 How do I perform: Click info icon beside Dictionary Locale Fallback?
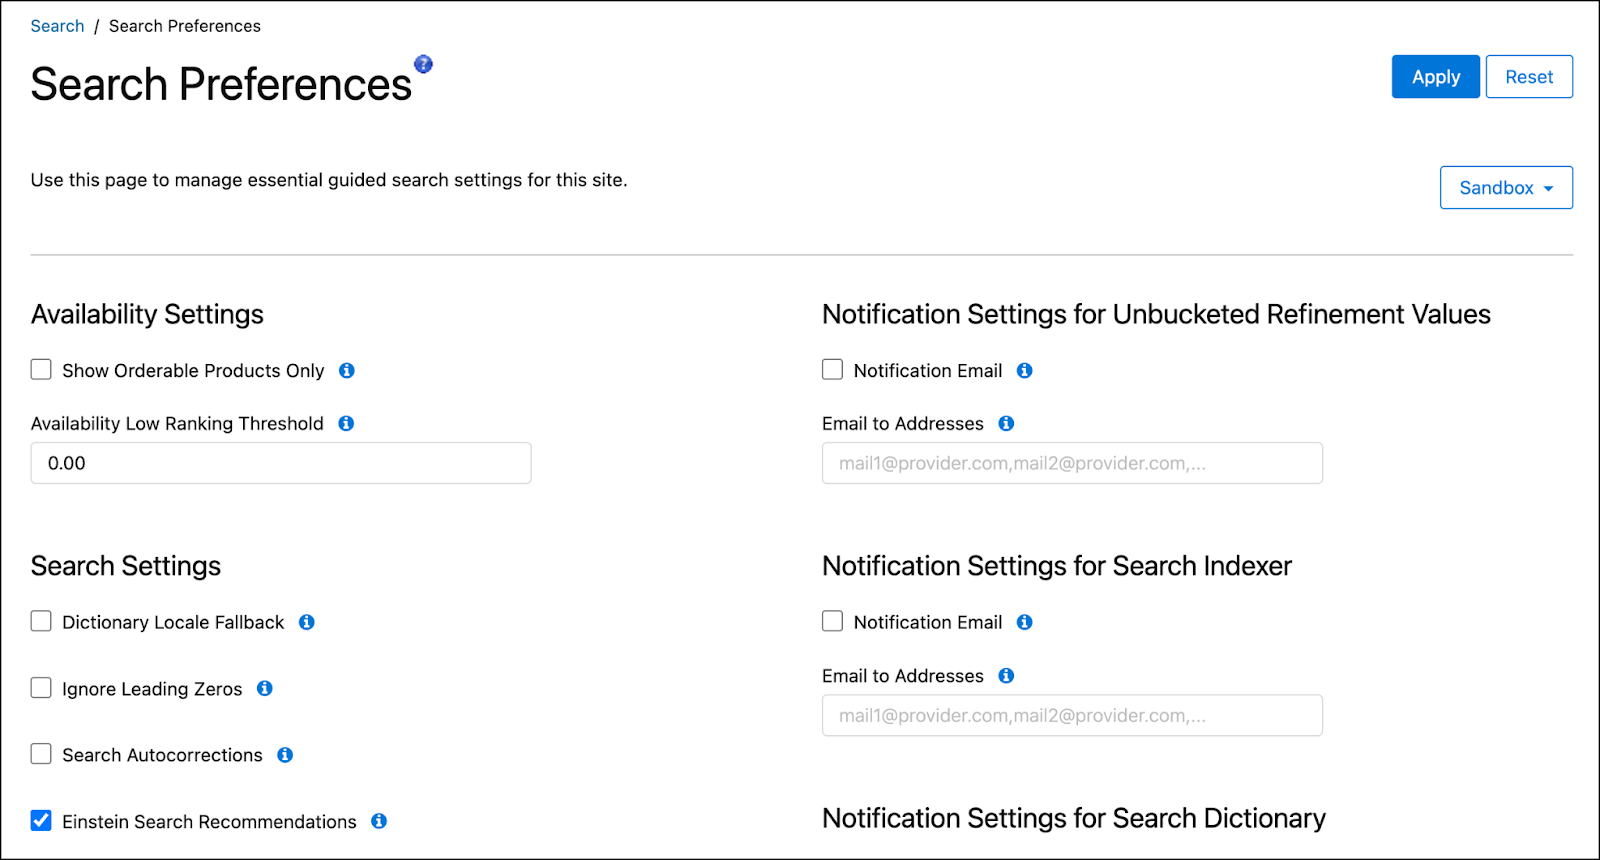[x=307, y=622]
